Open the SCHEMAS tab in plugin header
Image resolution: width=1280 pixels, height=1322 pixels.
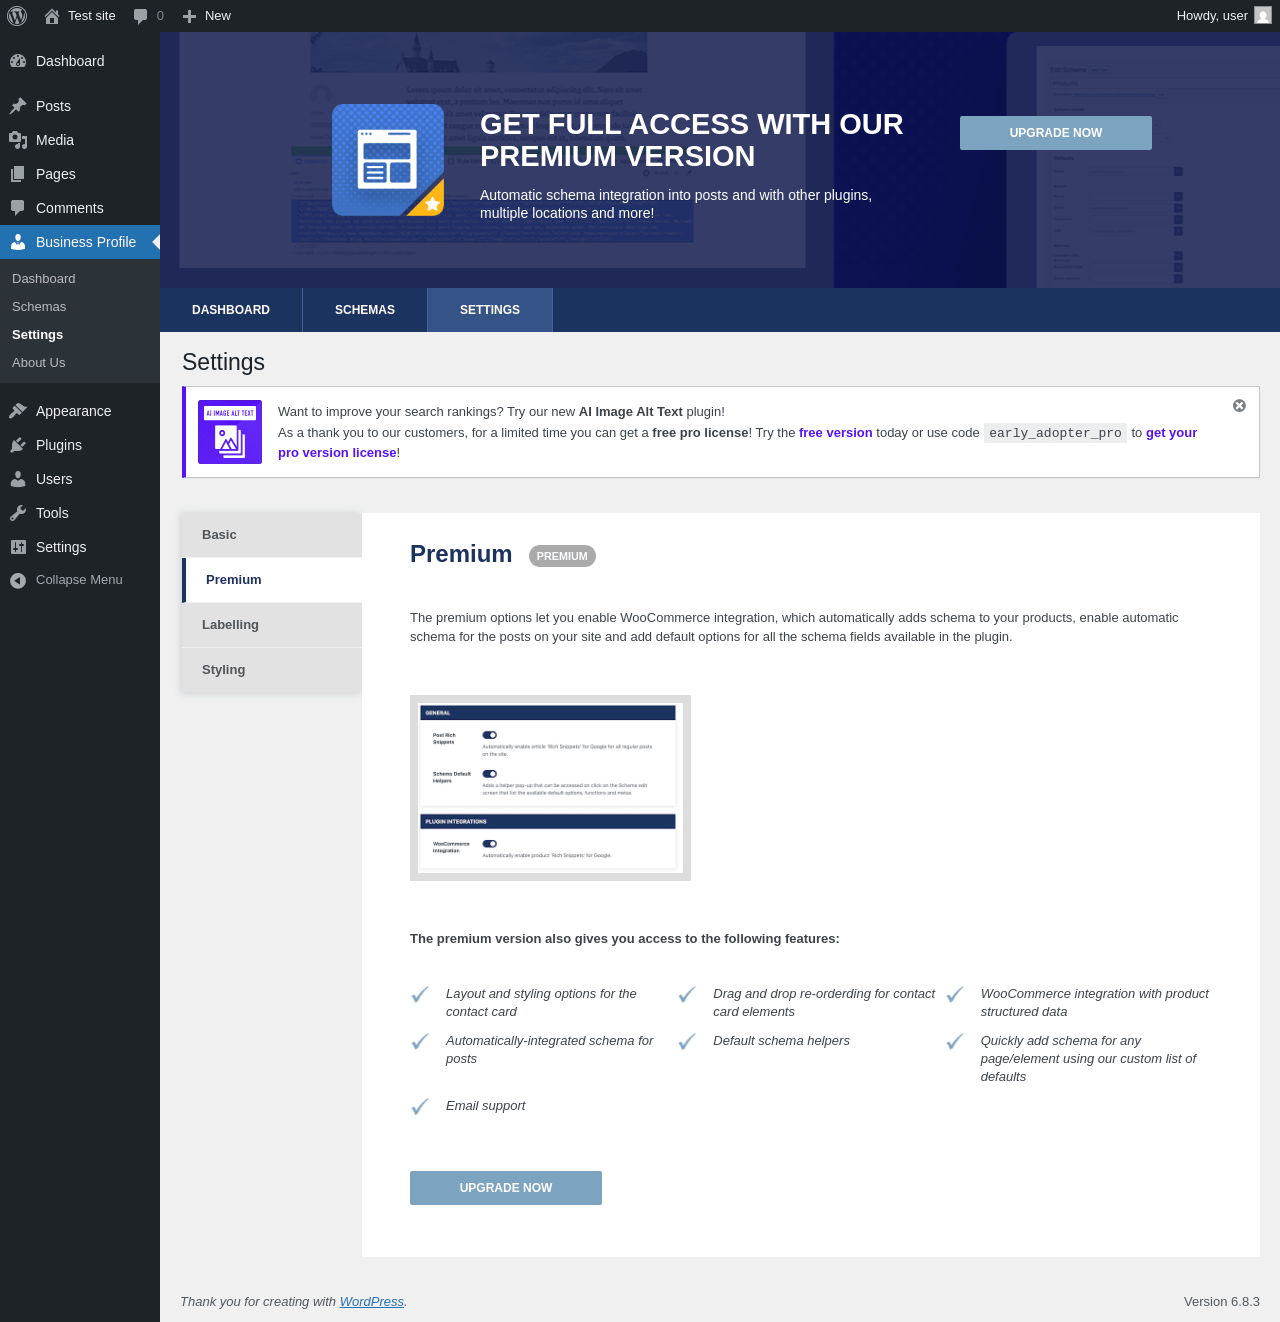click(365, 310)
